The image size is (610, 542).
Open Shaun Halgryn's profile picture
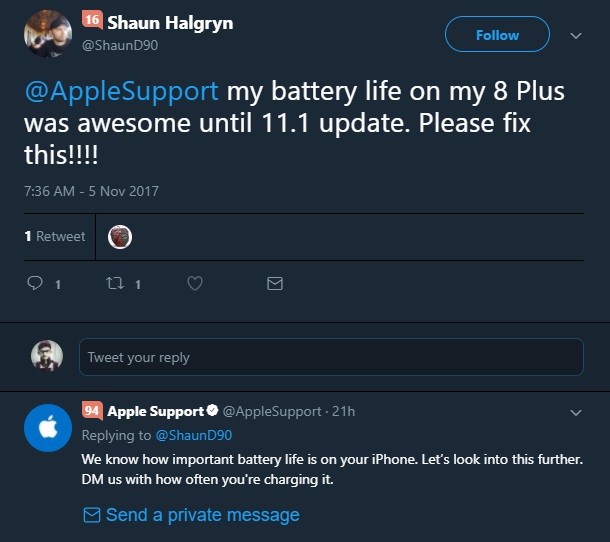[47, 32]
